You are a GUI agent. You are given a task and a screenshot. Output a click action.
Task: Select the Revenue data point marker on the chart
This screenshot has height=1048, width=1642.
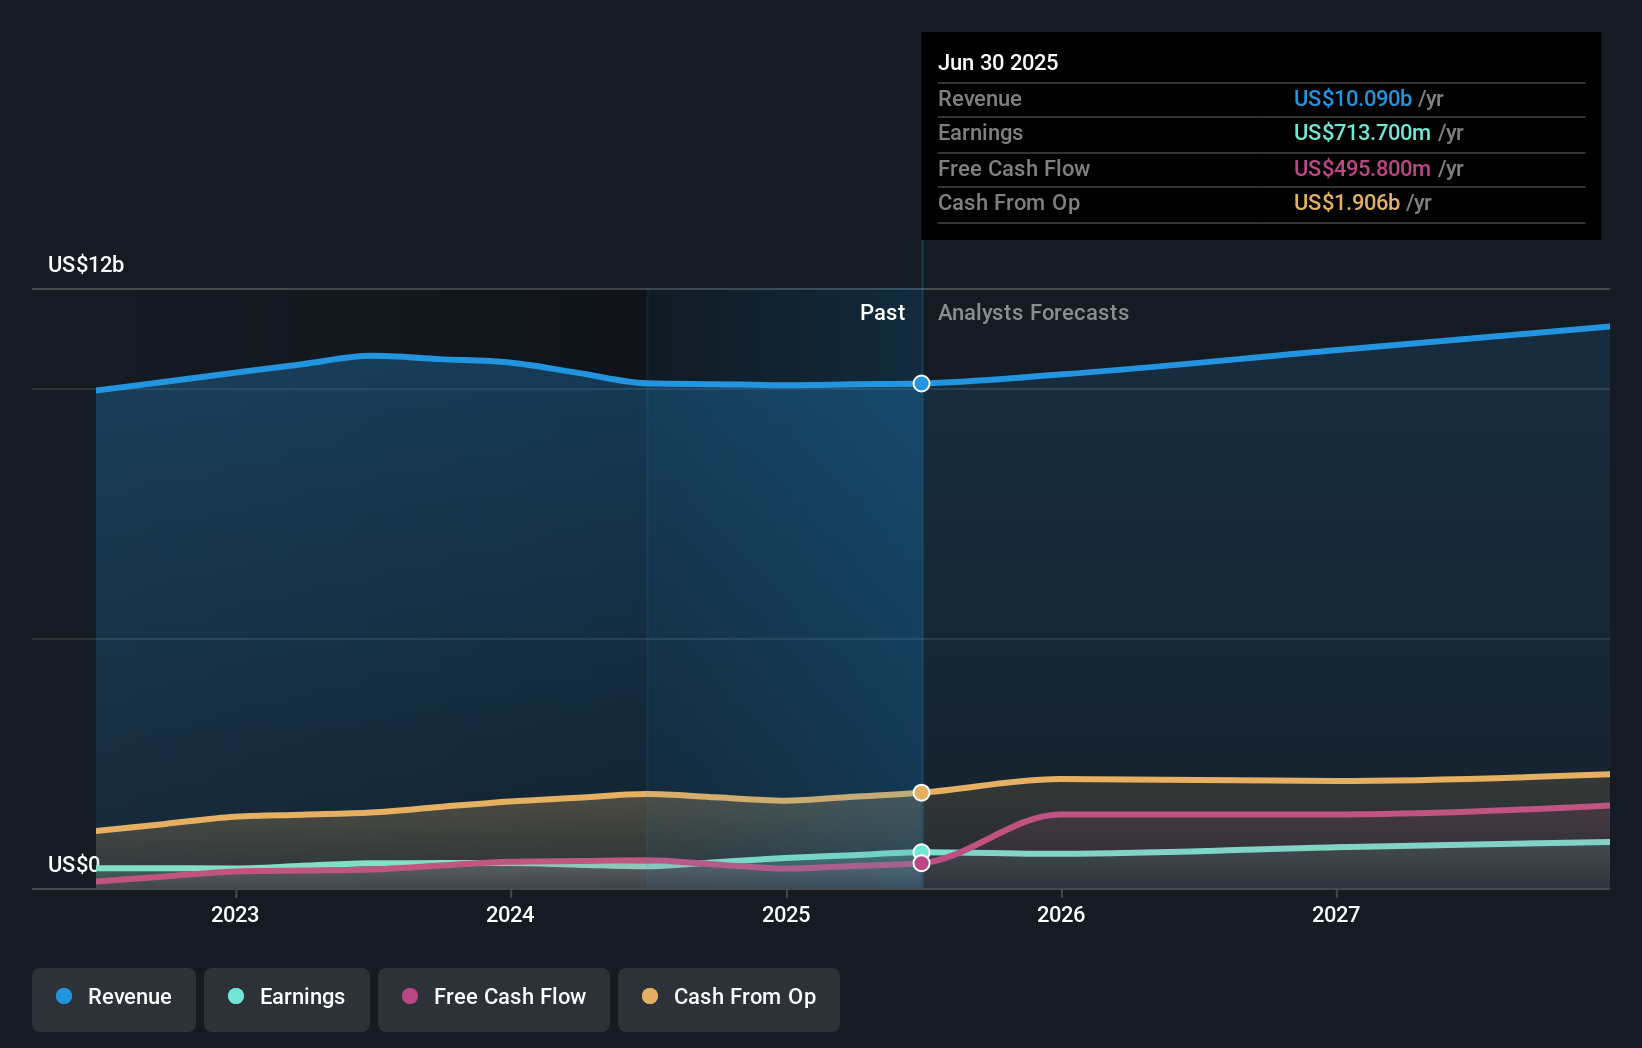coord(921,384)
